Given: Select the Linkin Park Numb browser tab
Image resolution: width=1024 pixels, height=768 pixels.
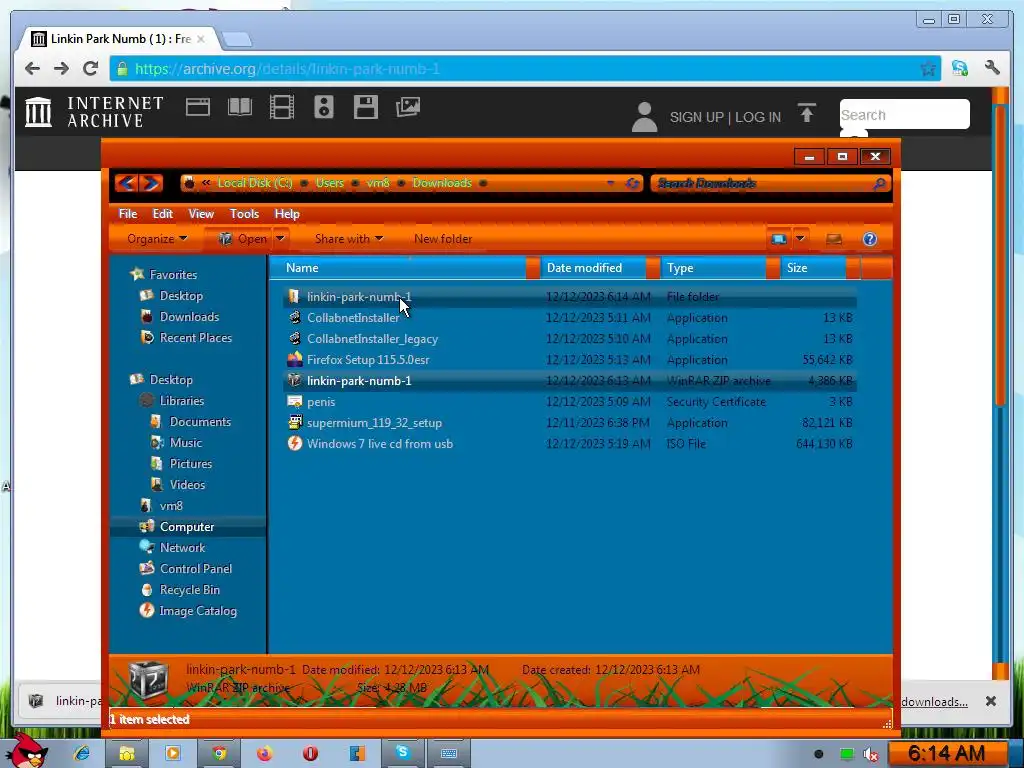Looking at the screenshot, I should pos(118,39).
